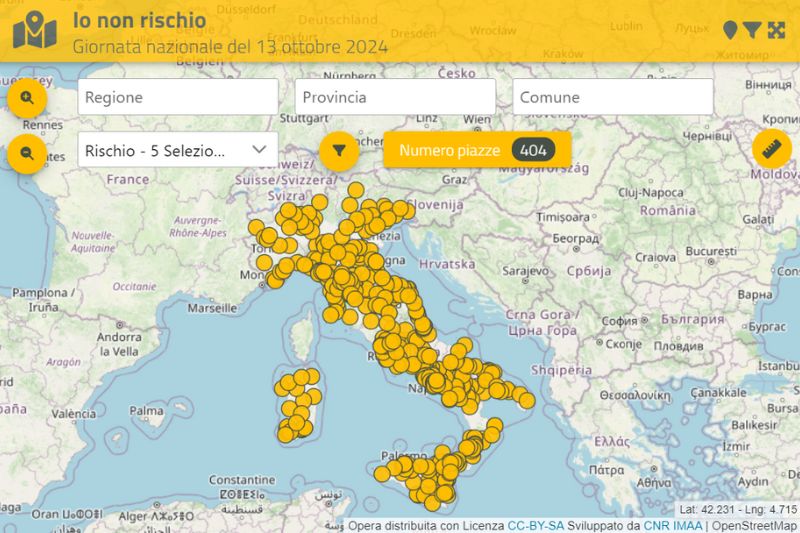Click the location pin icon in header
Screen dimensions: 800x533
[730, 31]
